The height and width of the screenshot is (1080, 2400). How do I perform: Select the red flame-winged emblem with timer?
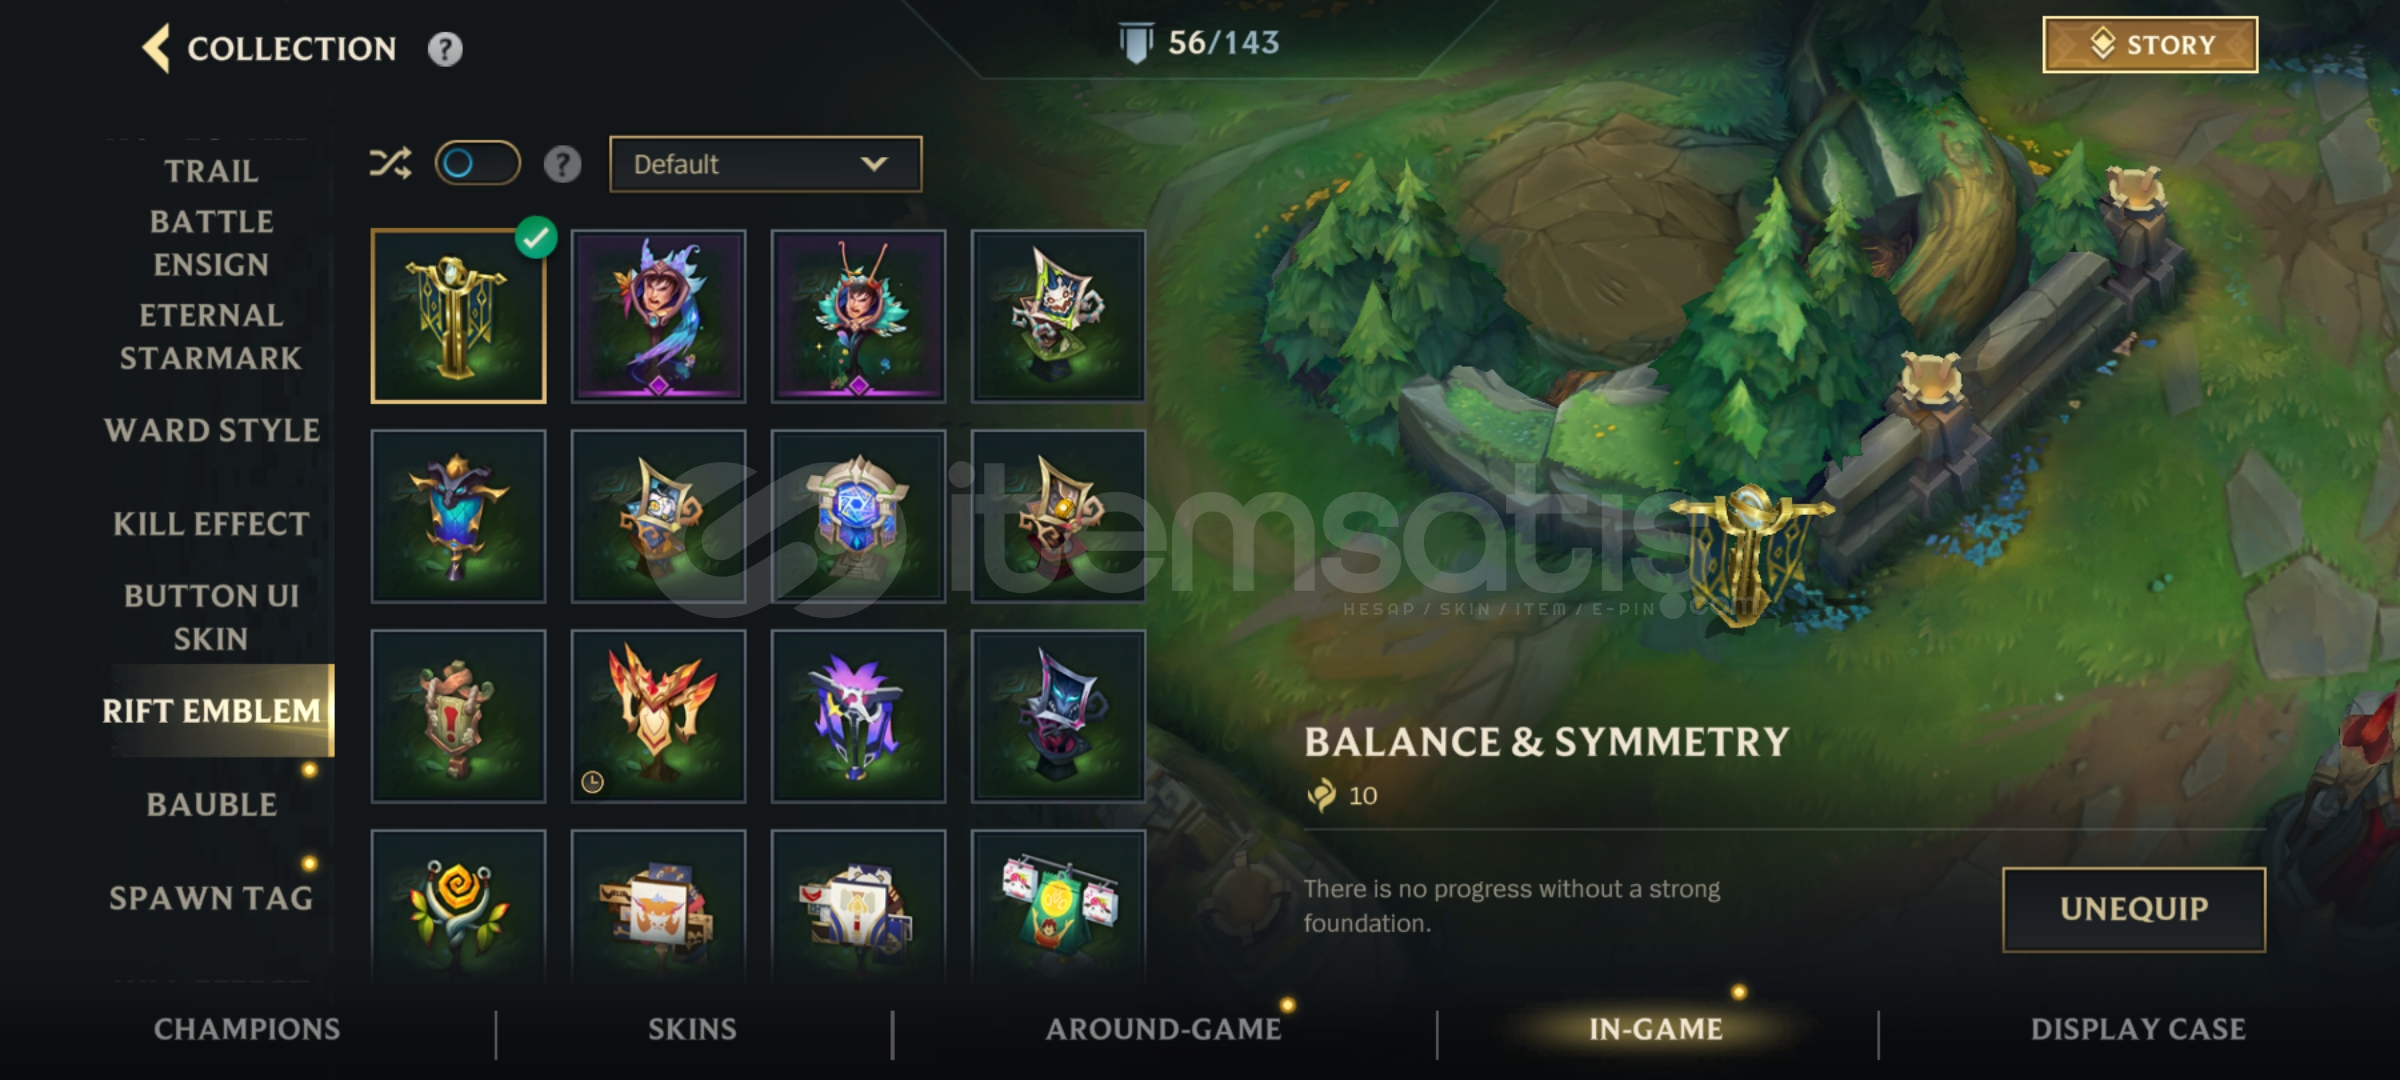pos(658,716)
